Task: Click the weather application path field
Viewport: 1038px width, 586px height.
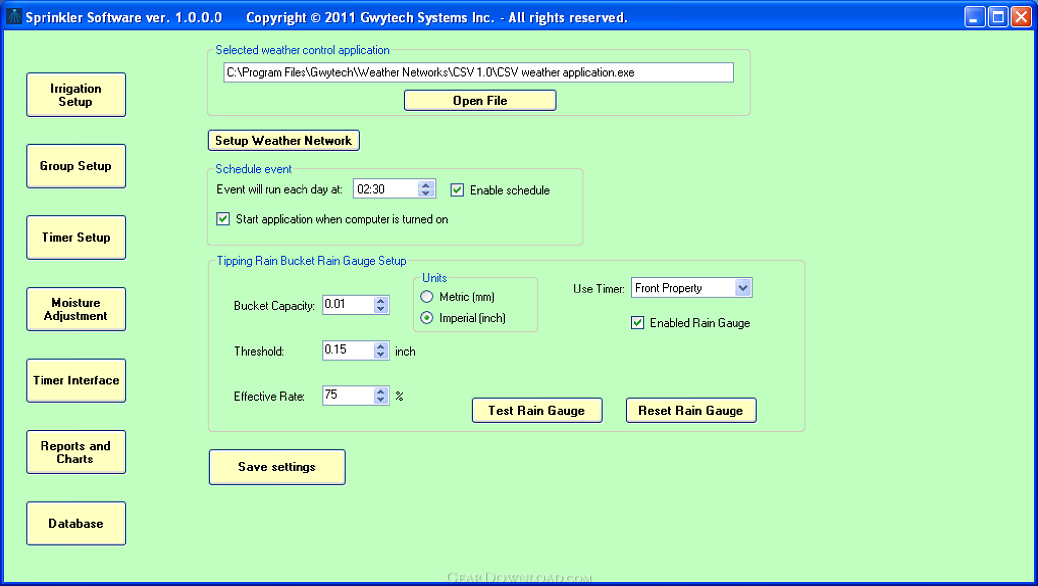Action: (479, 73)
